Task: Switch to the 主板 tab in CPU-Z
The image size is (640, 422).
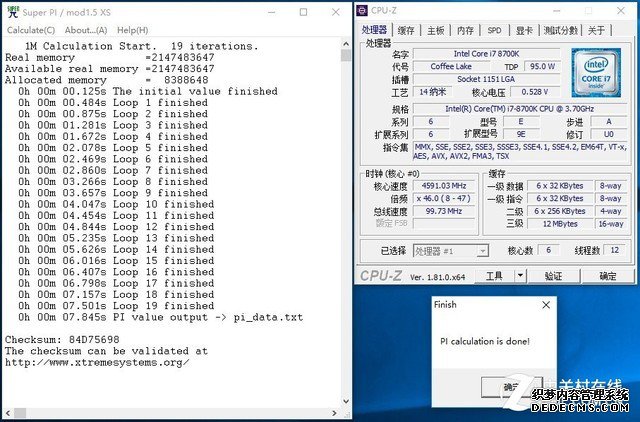Action: tap(436, 30)
